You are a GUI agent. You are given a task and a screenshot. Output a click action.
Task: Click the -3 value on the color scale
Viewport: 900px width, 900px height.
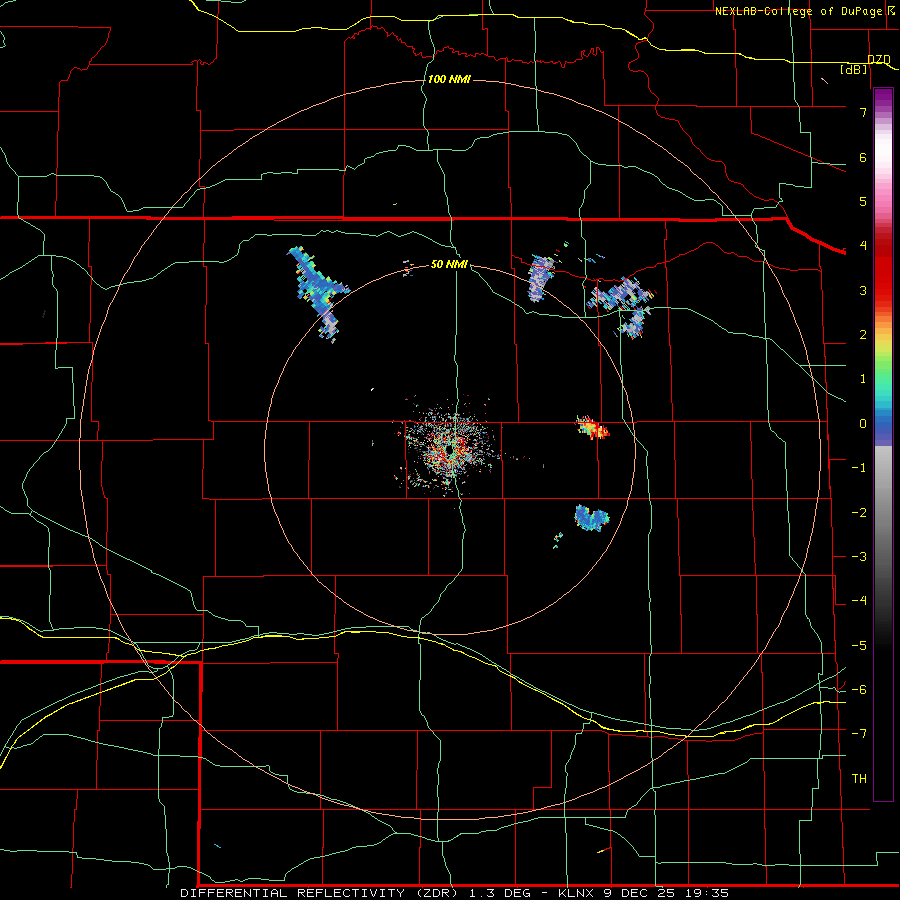click(859, 557)
